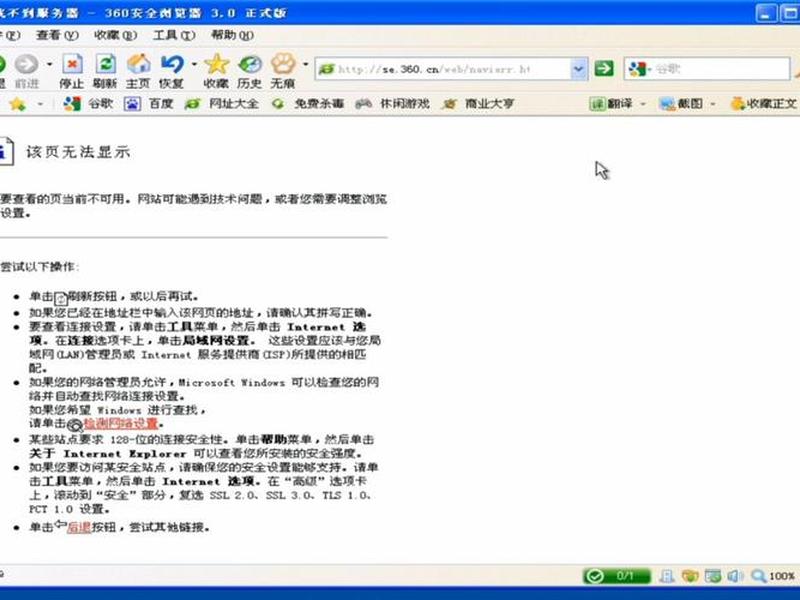The width and height of the screenshot is (800, 600).
Task: Expand the 截图 dropdown arrow
Action: [713, 104]
